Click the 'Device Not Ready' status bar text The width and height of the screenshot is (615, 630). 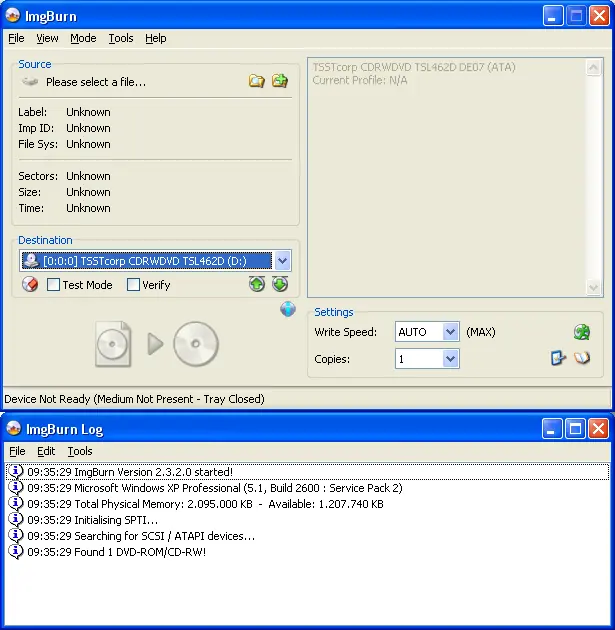[x=134, y=399]
